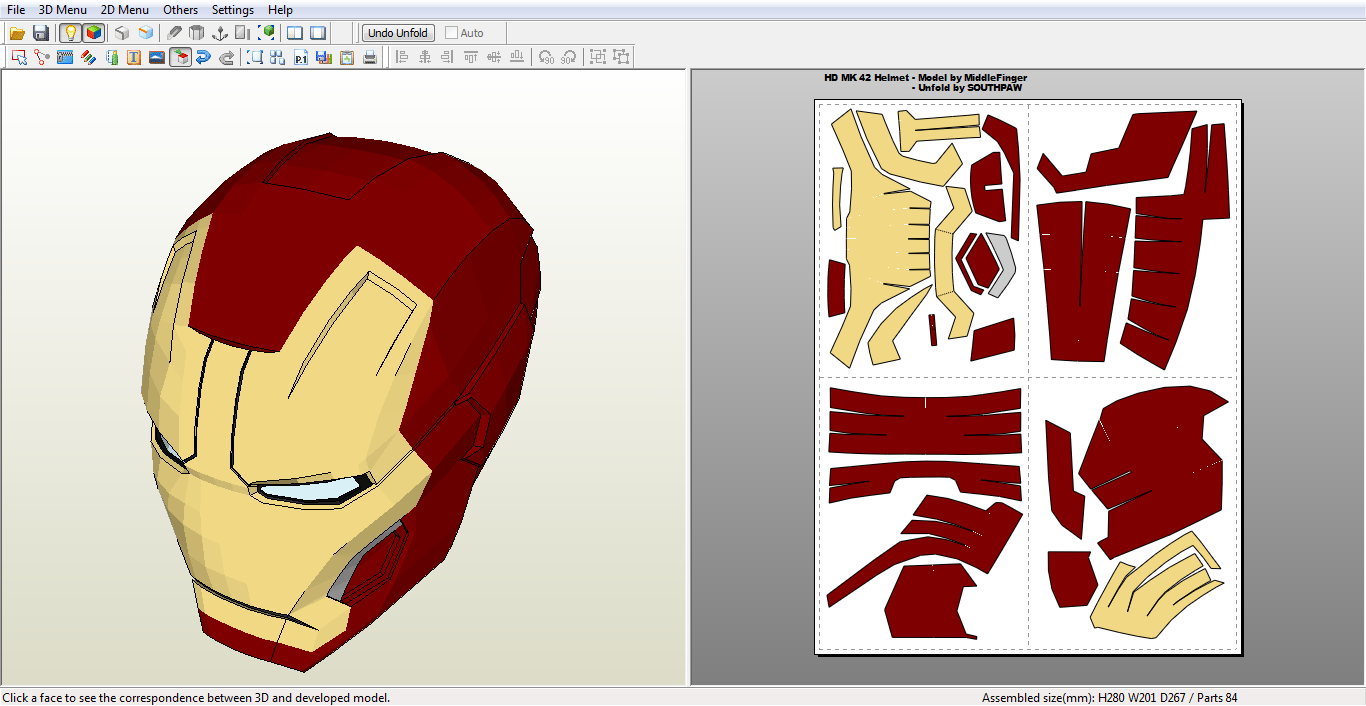Click the align left icon

click(402, 57)
